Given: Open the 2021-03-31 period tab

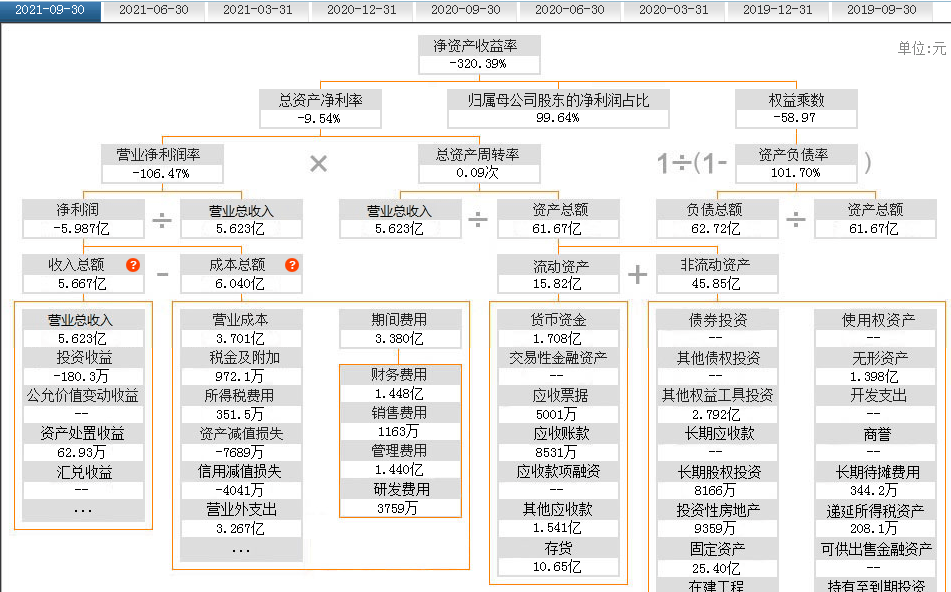Looking at the screenshot, I should (258, 10).
